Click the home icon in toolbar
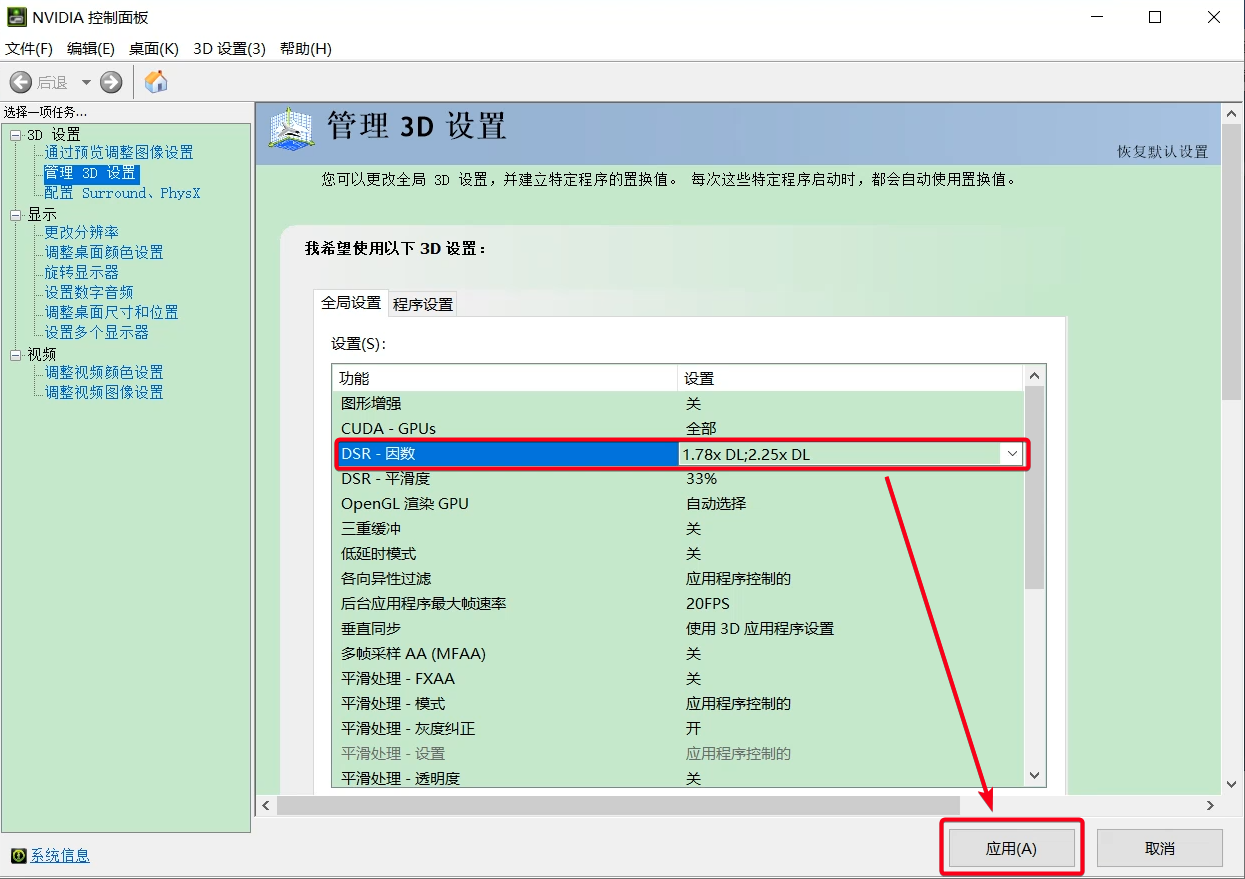 (x=156, y=82)
